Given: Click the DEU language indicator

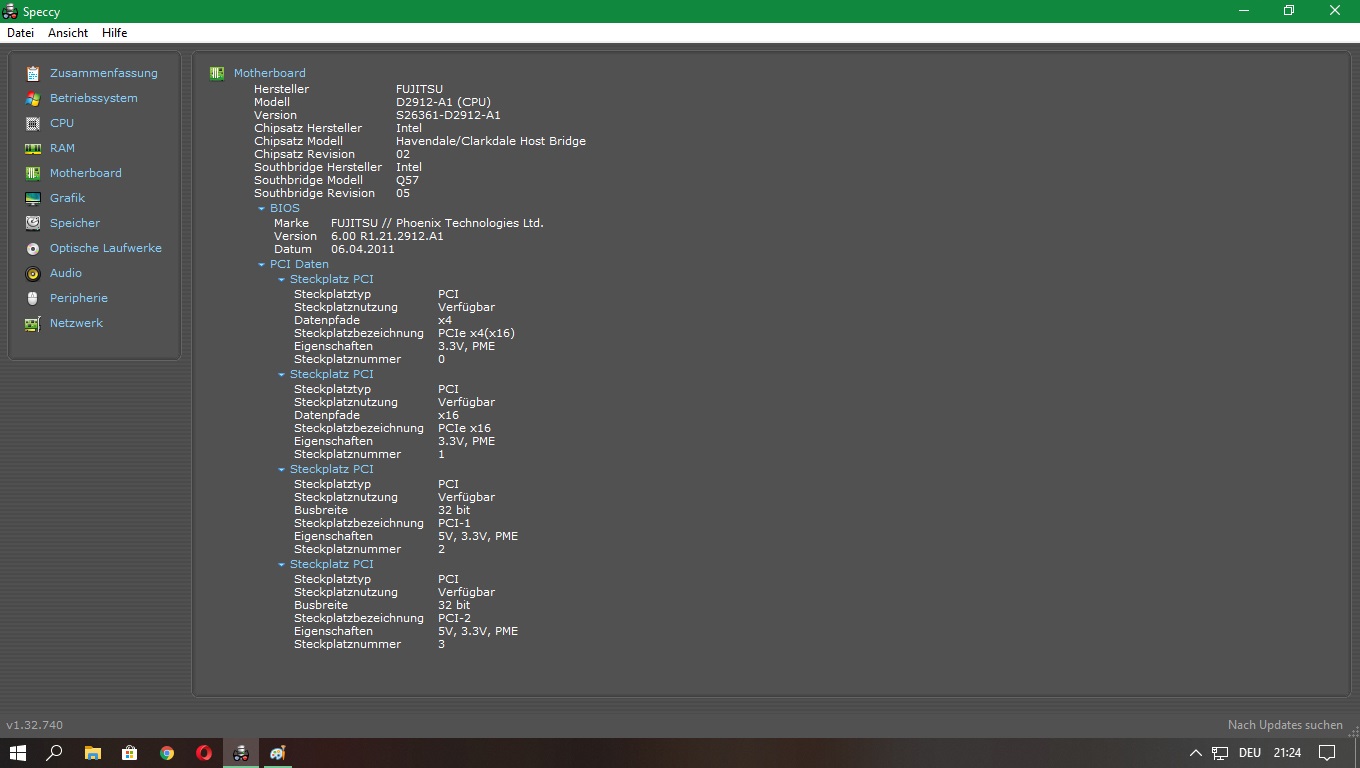Looking at the screenshot, I should (1250, 753).
